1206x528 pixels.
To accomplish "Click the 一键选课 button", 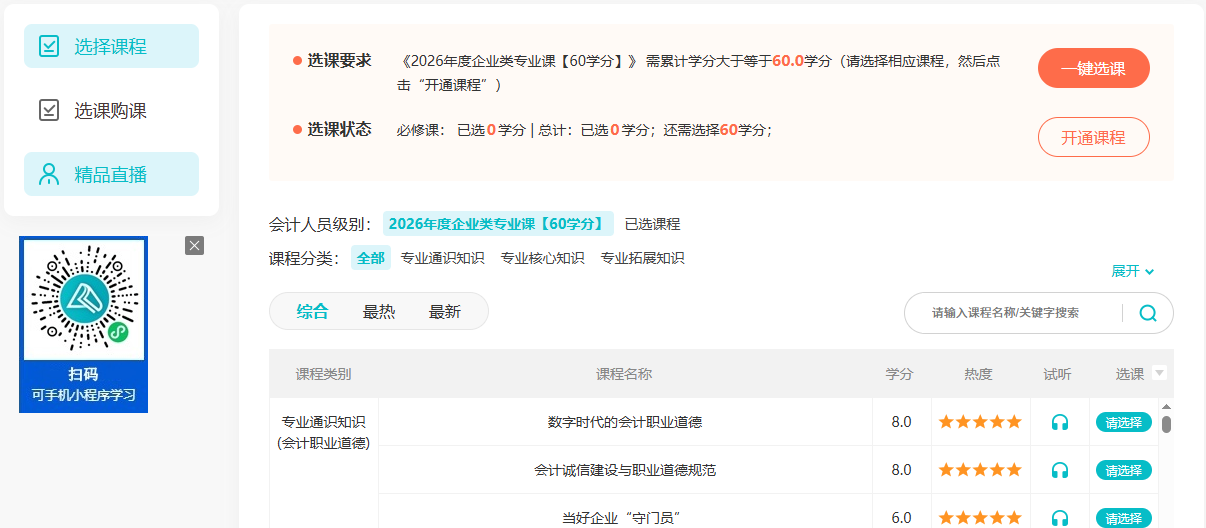I will click(x=1094, y=69).
